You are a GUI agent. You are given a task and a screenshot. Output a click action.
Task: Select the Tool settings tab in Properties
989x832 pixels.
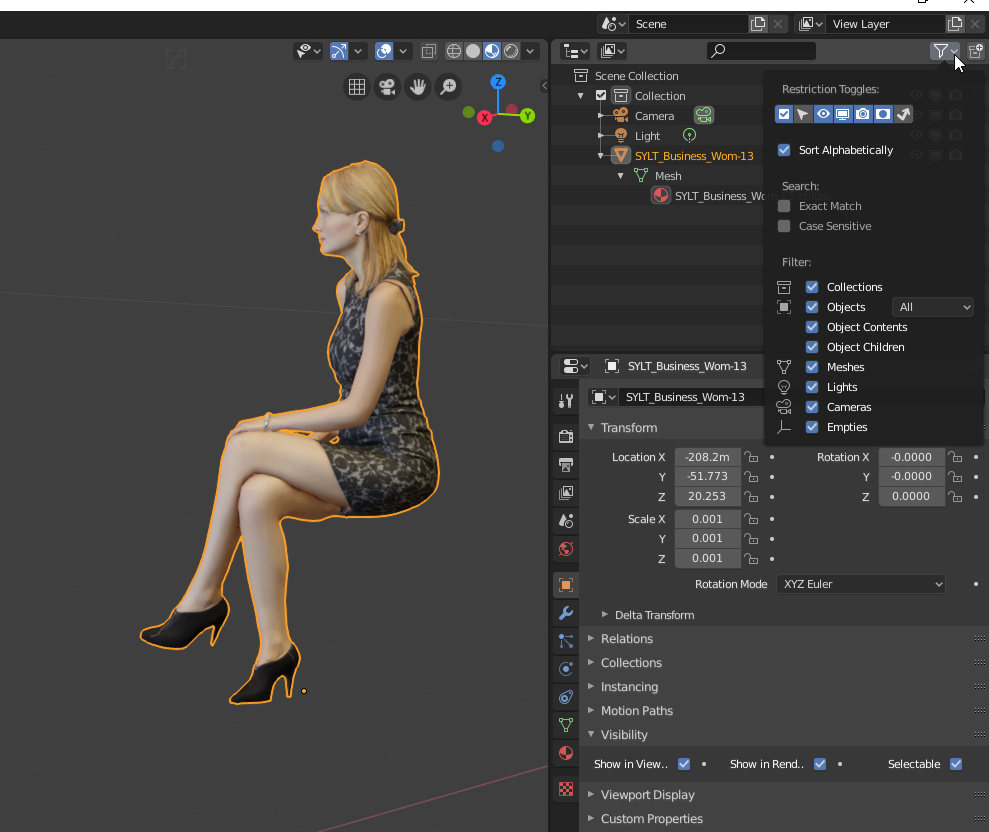pos(565,401)
